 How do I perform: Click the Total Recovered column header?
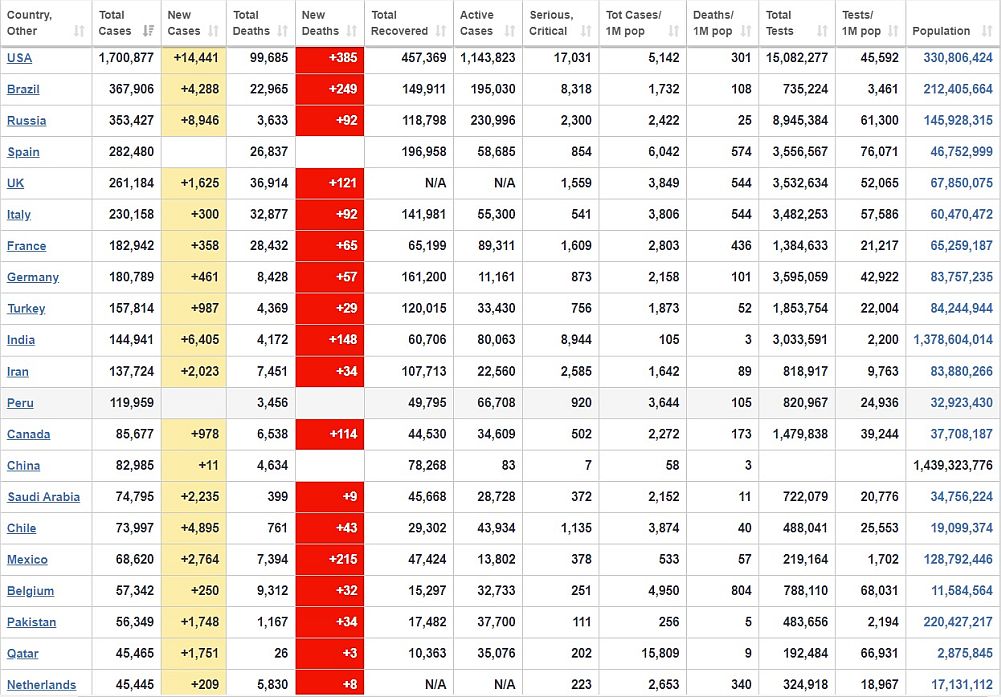[x=409, y=23]
